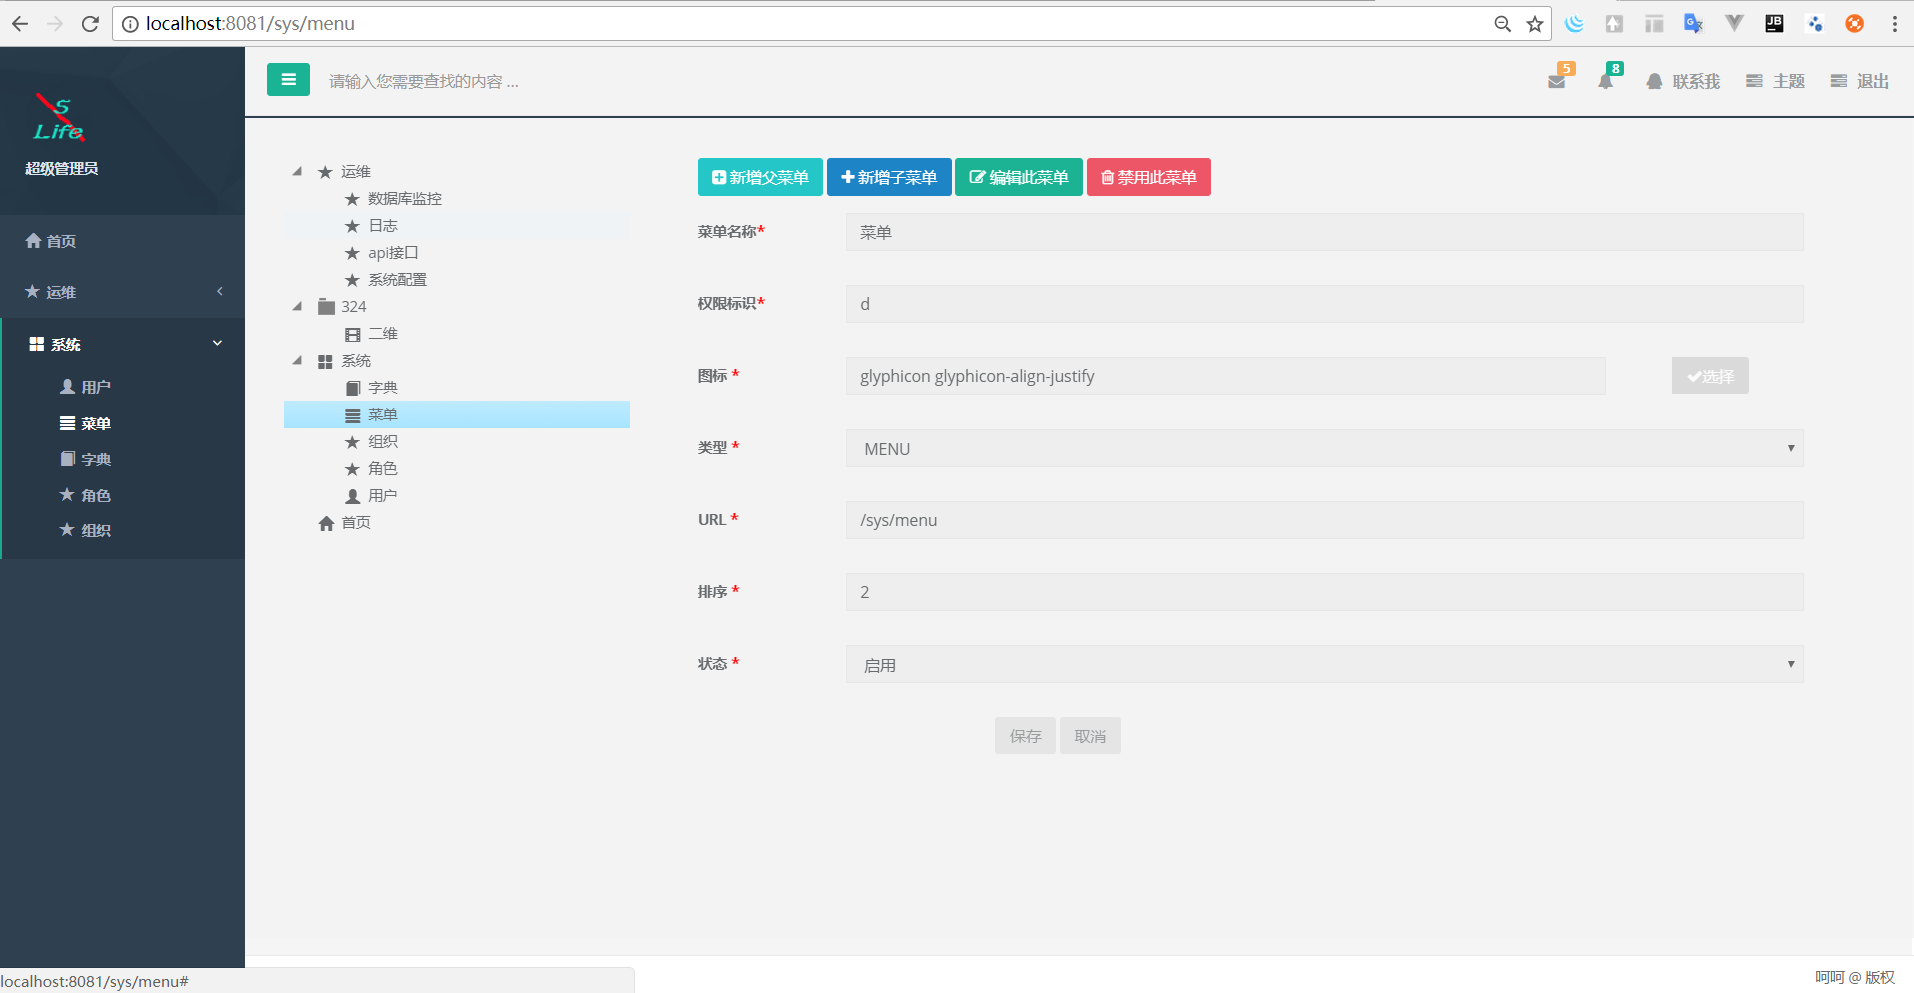
Task: Collapse the 系统 sidebar menu
Action: (x=122, y=344)
